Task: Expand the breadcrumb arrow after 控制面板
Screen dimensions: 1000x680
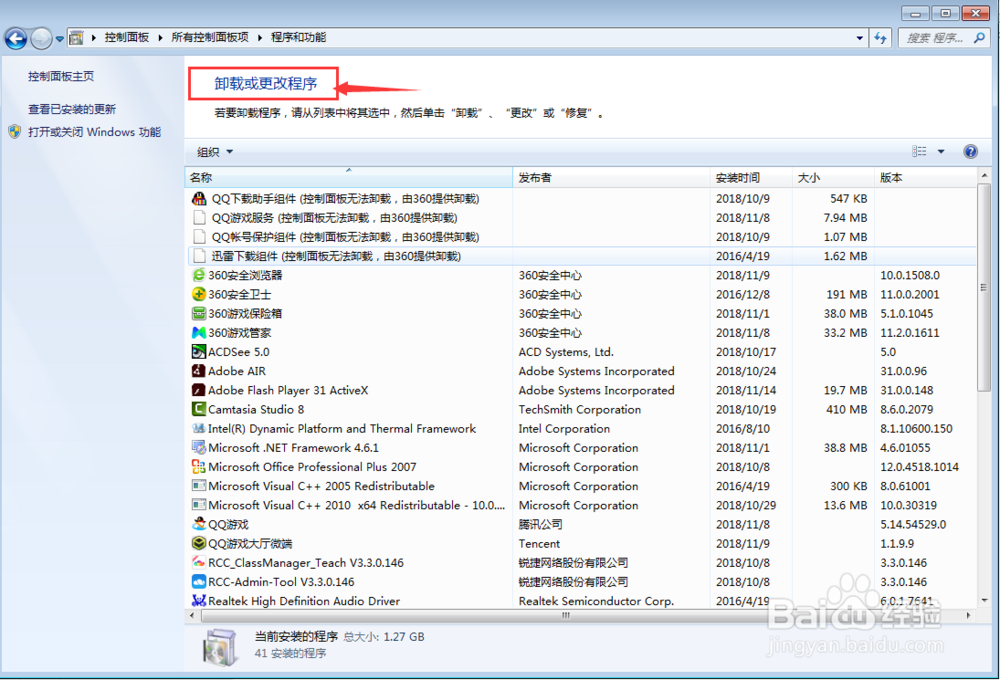Action: (x=159, y=38)
